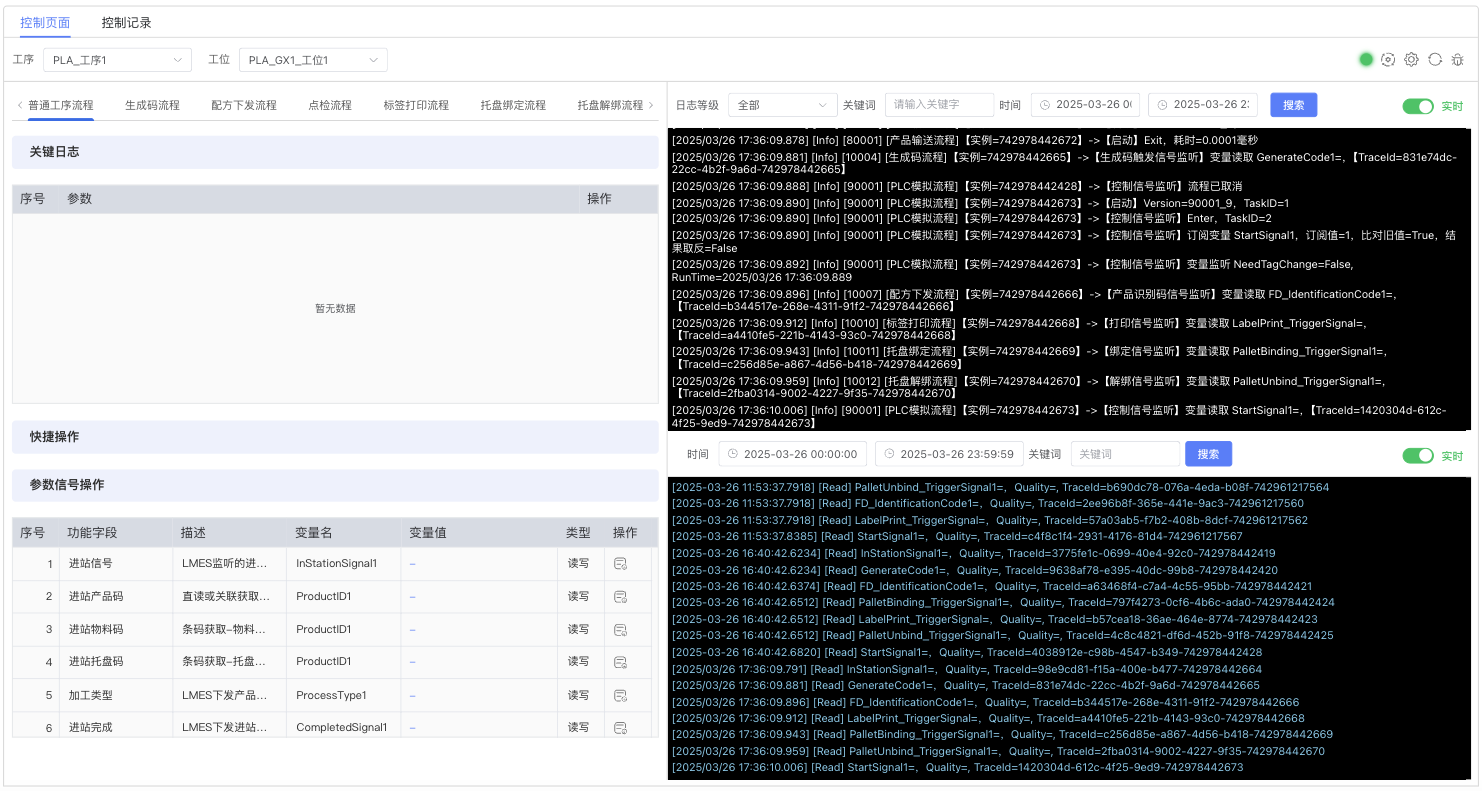Open the 工序 dropdown PLA_工序1

[x=117, y=61]
